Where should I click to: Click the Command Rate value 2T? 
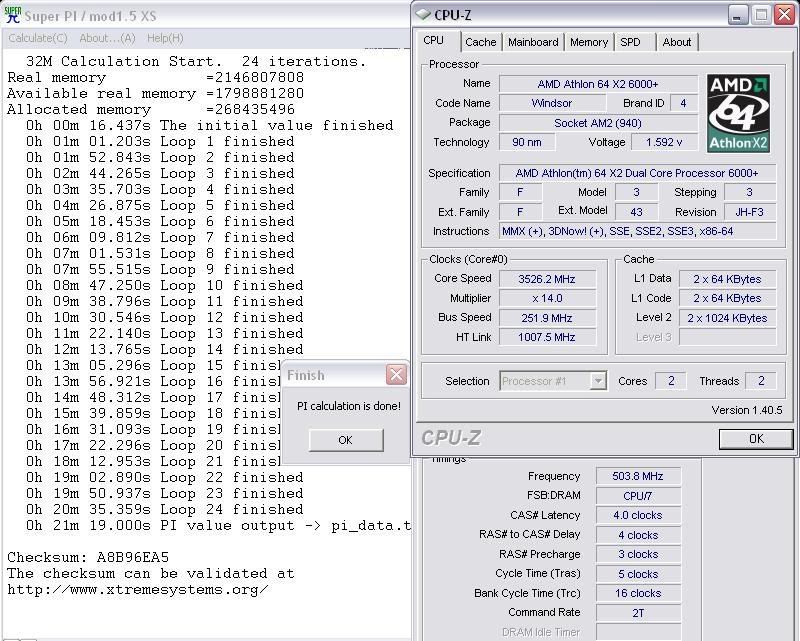638,613
